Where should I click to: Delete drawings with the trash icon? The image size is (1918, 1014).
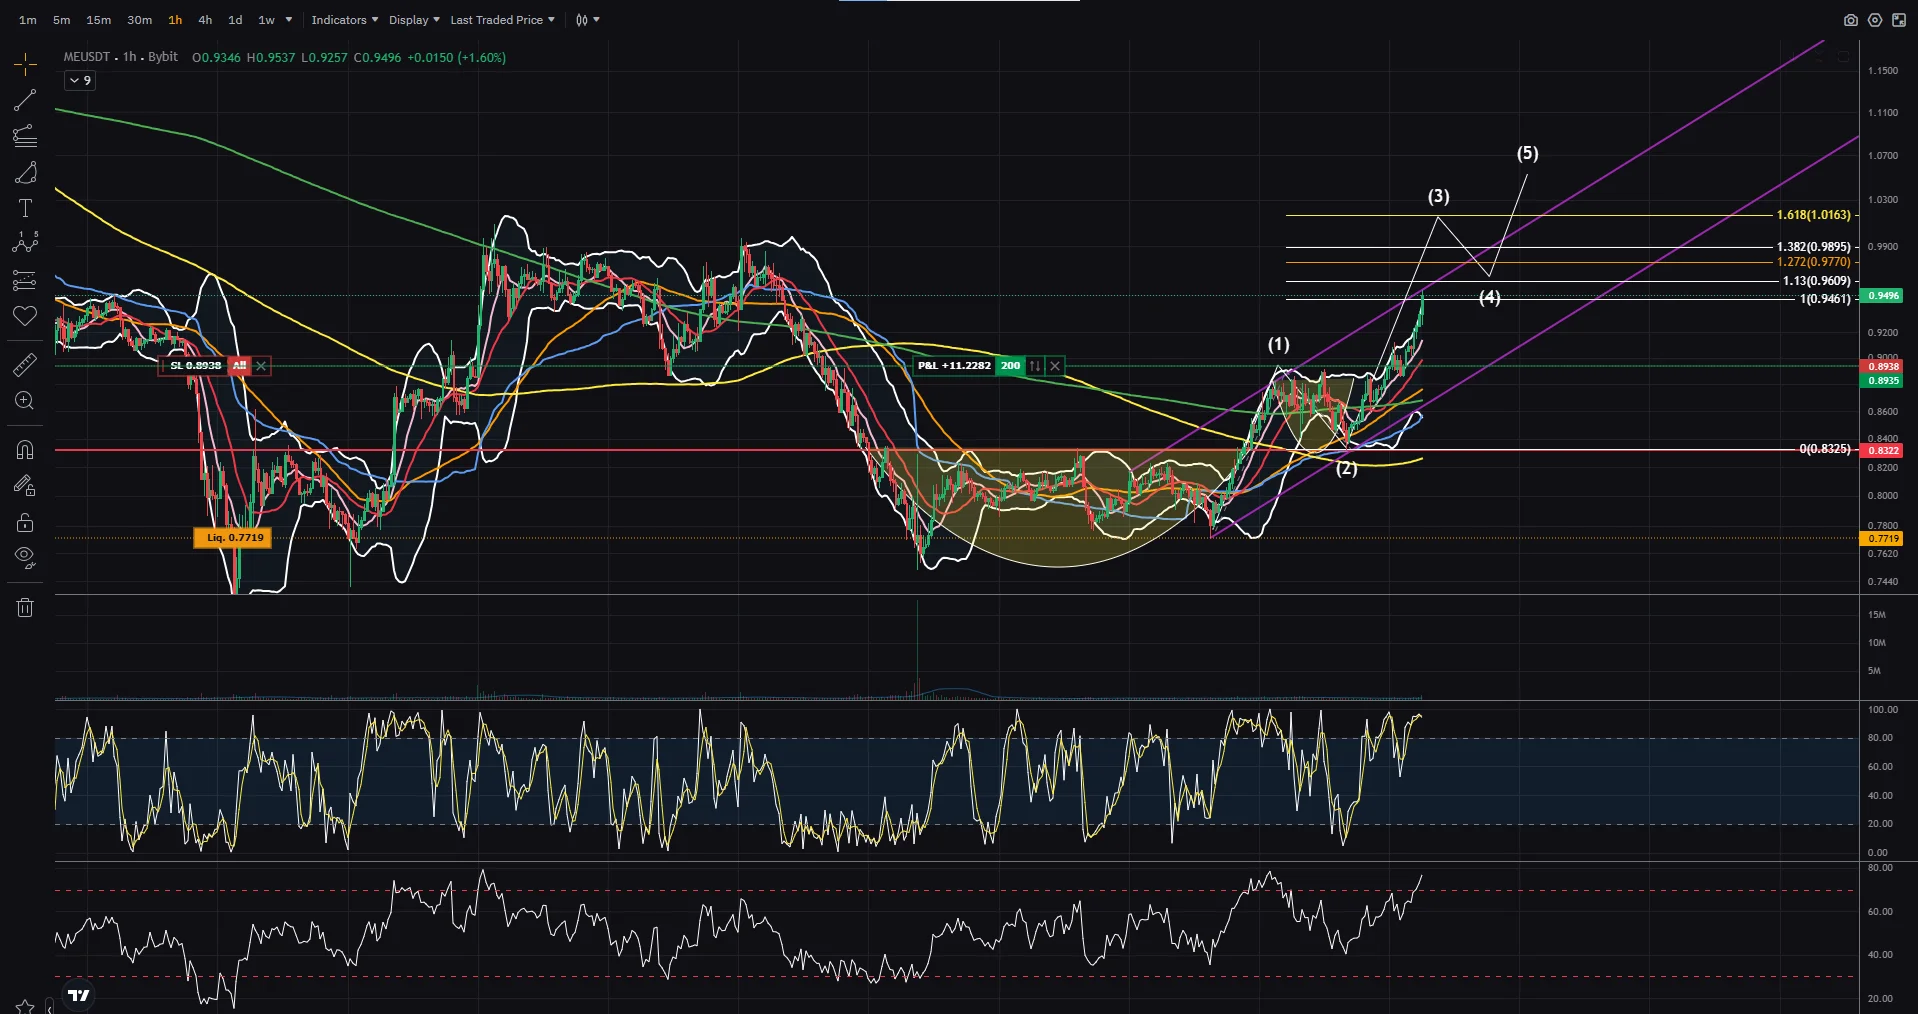coord(25,607)
